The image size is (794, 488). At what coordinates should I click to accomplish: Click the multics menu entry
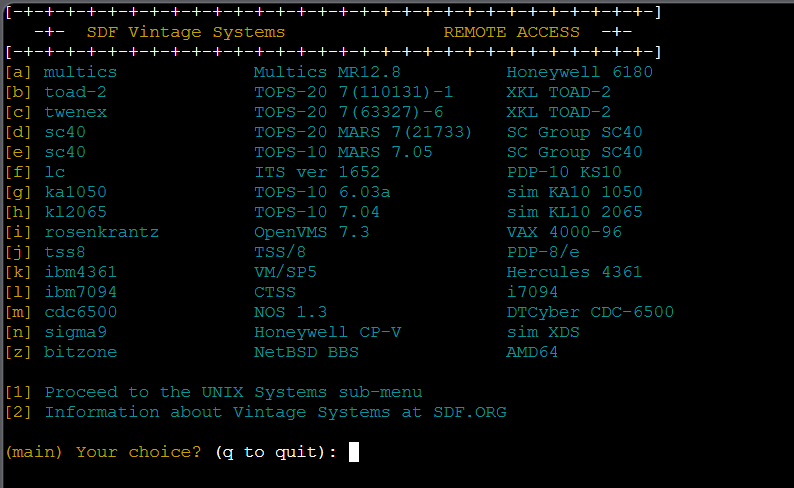(80, 72)
